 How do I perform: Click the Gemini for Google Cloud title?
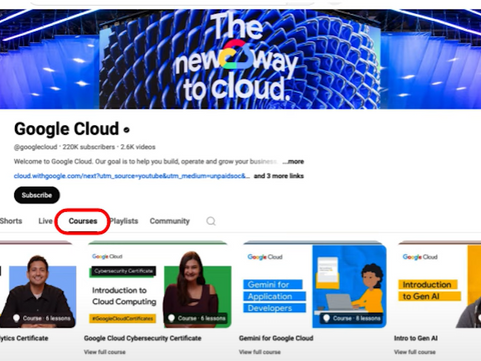276,338
